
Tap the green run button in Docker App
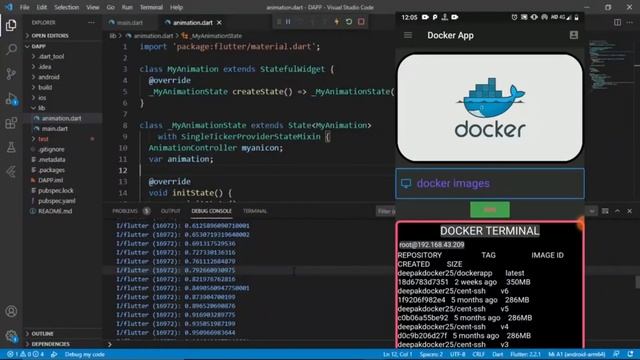click(x=490, y=210)
